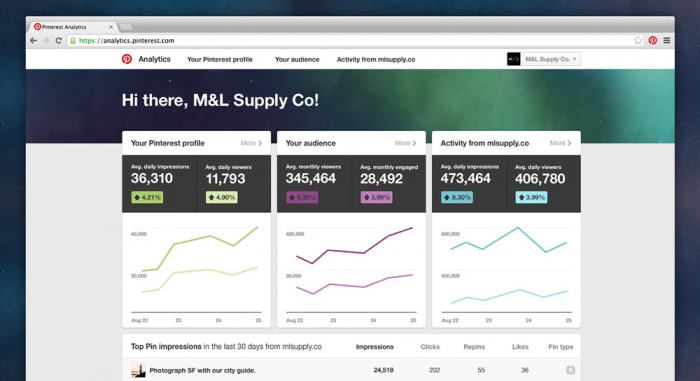Reload the page with refresh icon
The width and height of the screenshot is (700, 381).
58,41
